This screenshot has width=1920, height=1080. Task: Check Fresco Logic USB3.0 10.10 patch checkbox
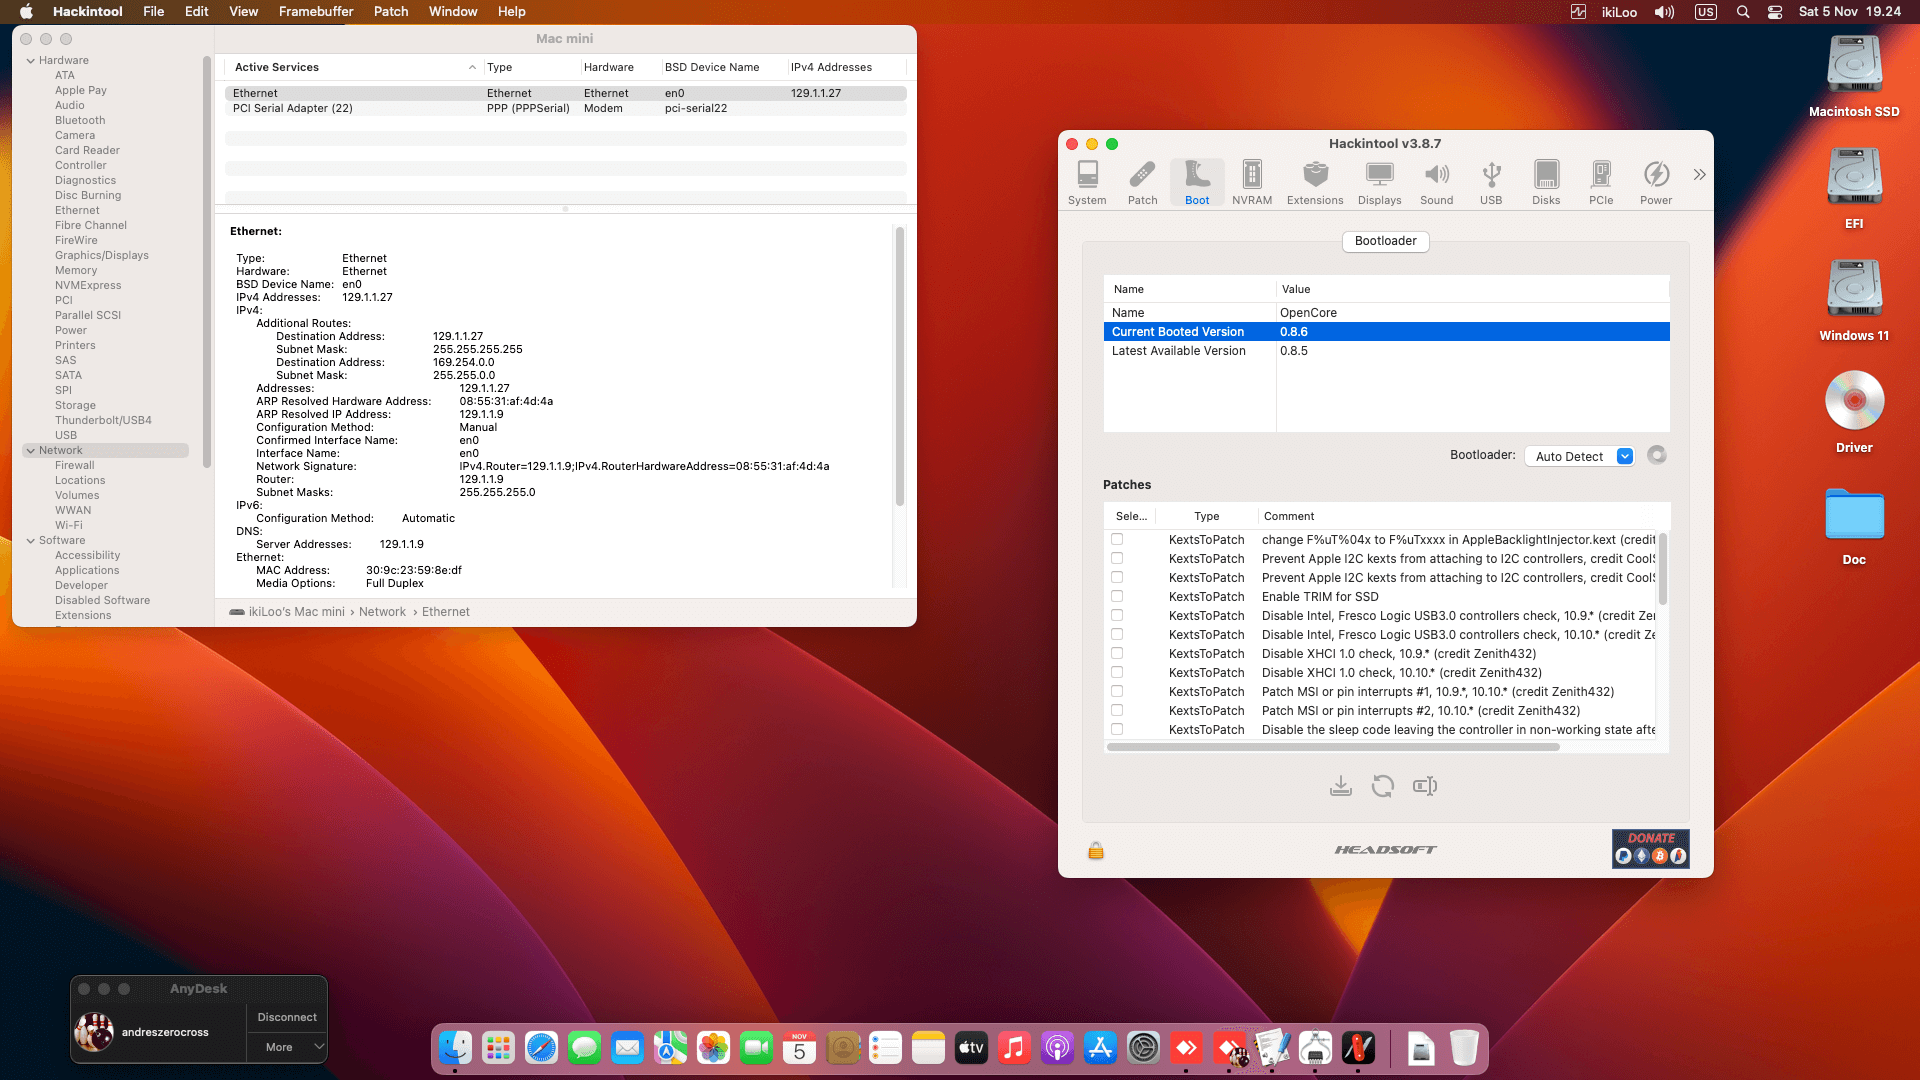coord(1117,634)
